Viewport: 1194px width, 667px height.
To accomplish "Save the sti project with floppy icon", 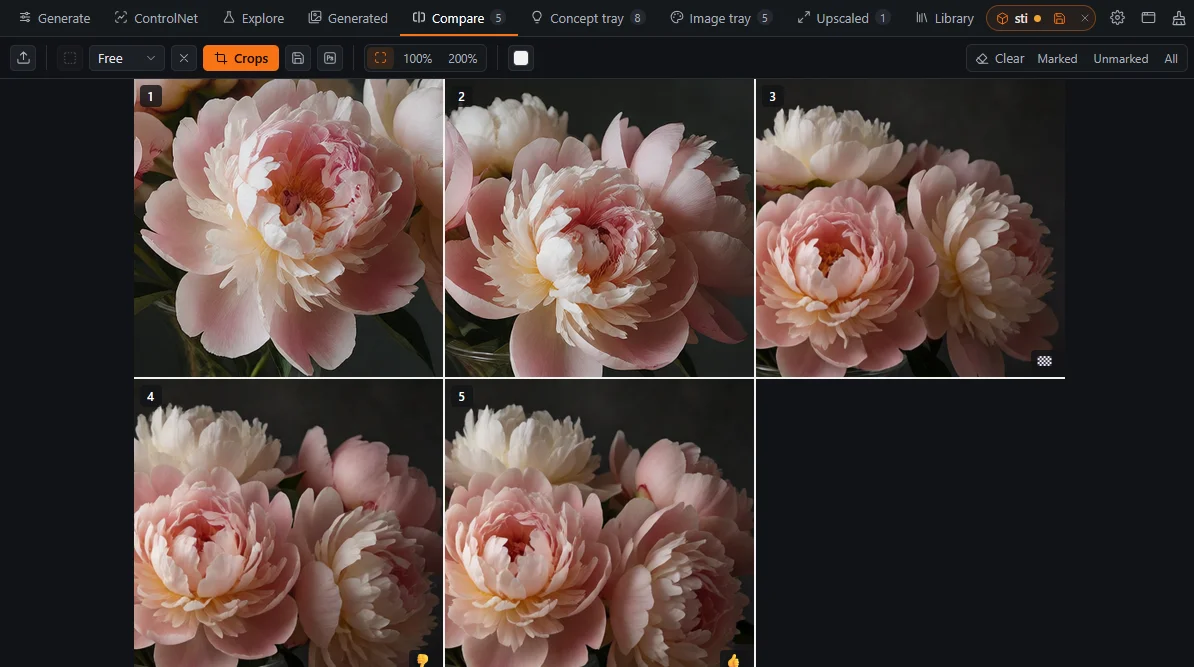I will (1058, 18).
